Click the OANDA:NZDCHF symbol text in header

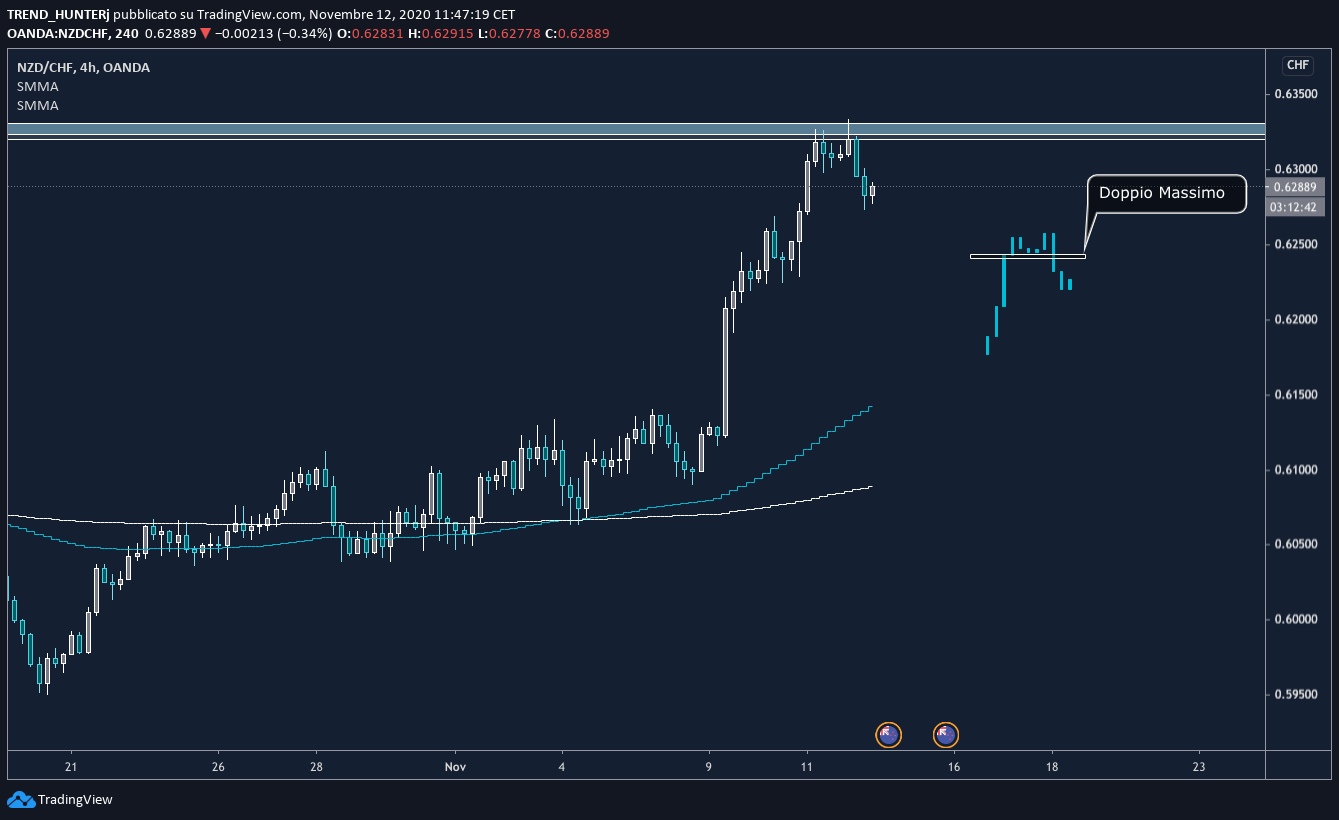[61, 34]
